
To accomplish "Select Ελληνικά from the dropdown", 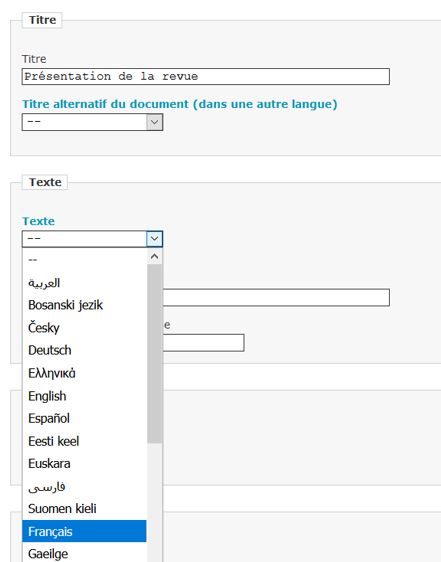I will (x=84, y=373).
